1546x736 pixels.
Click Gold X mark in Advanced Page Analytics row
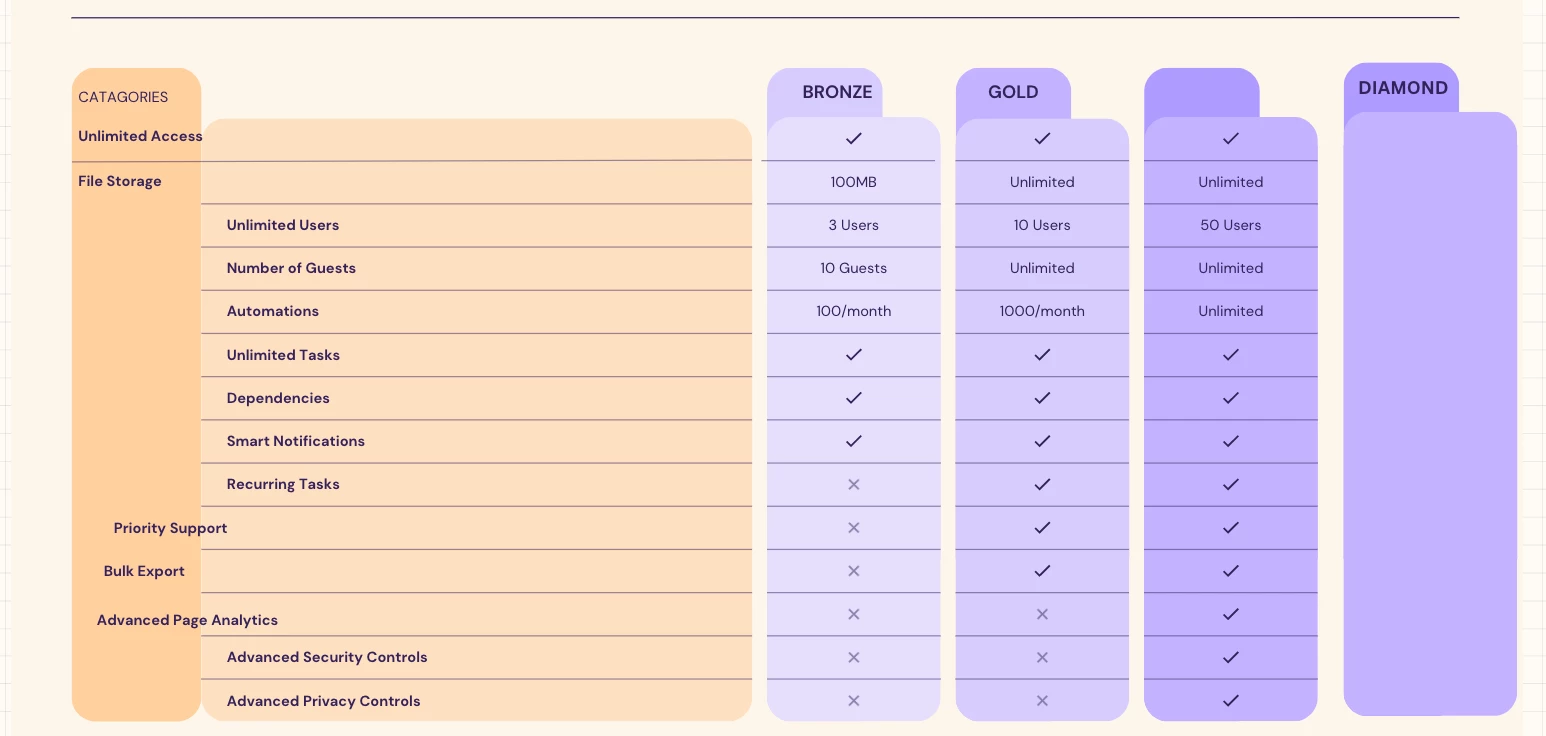coord(1042,614)
